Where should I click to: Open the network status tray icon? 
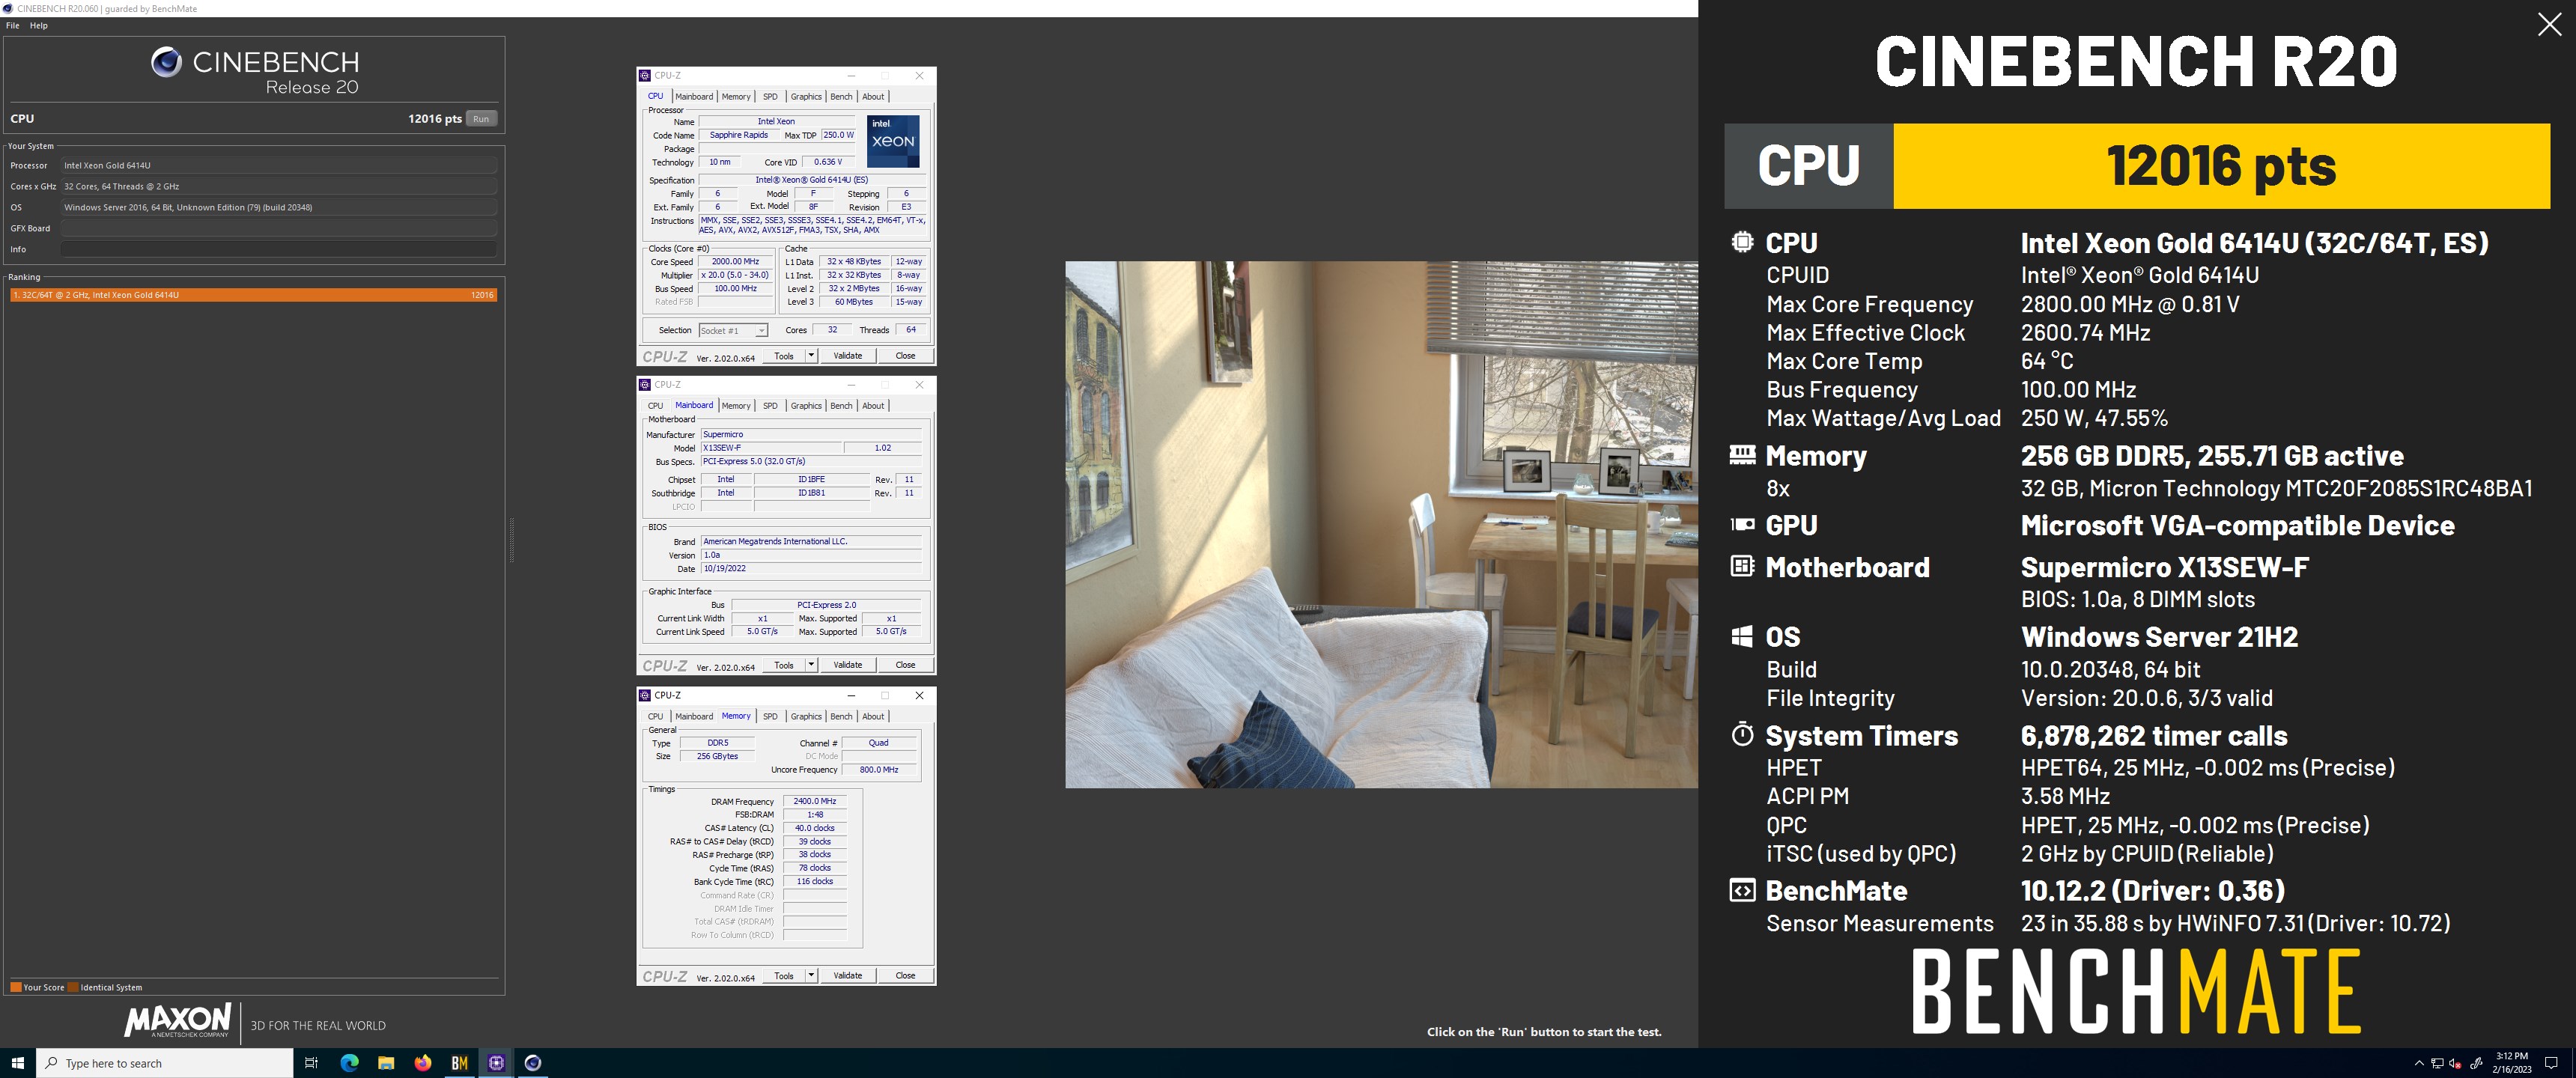tap(2438, 1063)
